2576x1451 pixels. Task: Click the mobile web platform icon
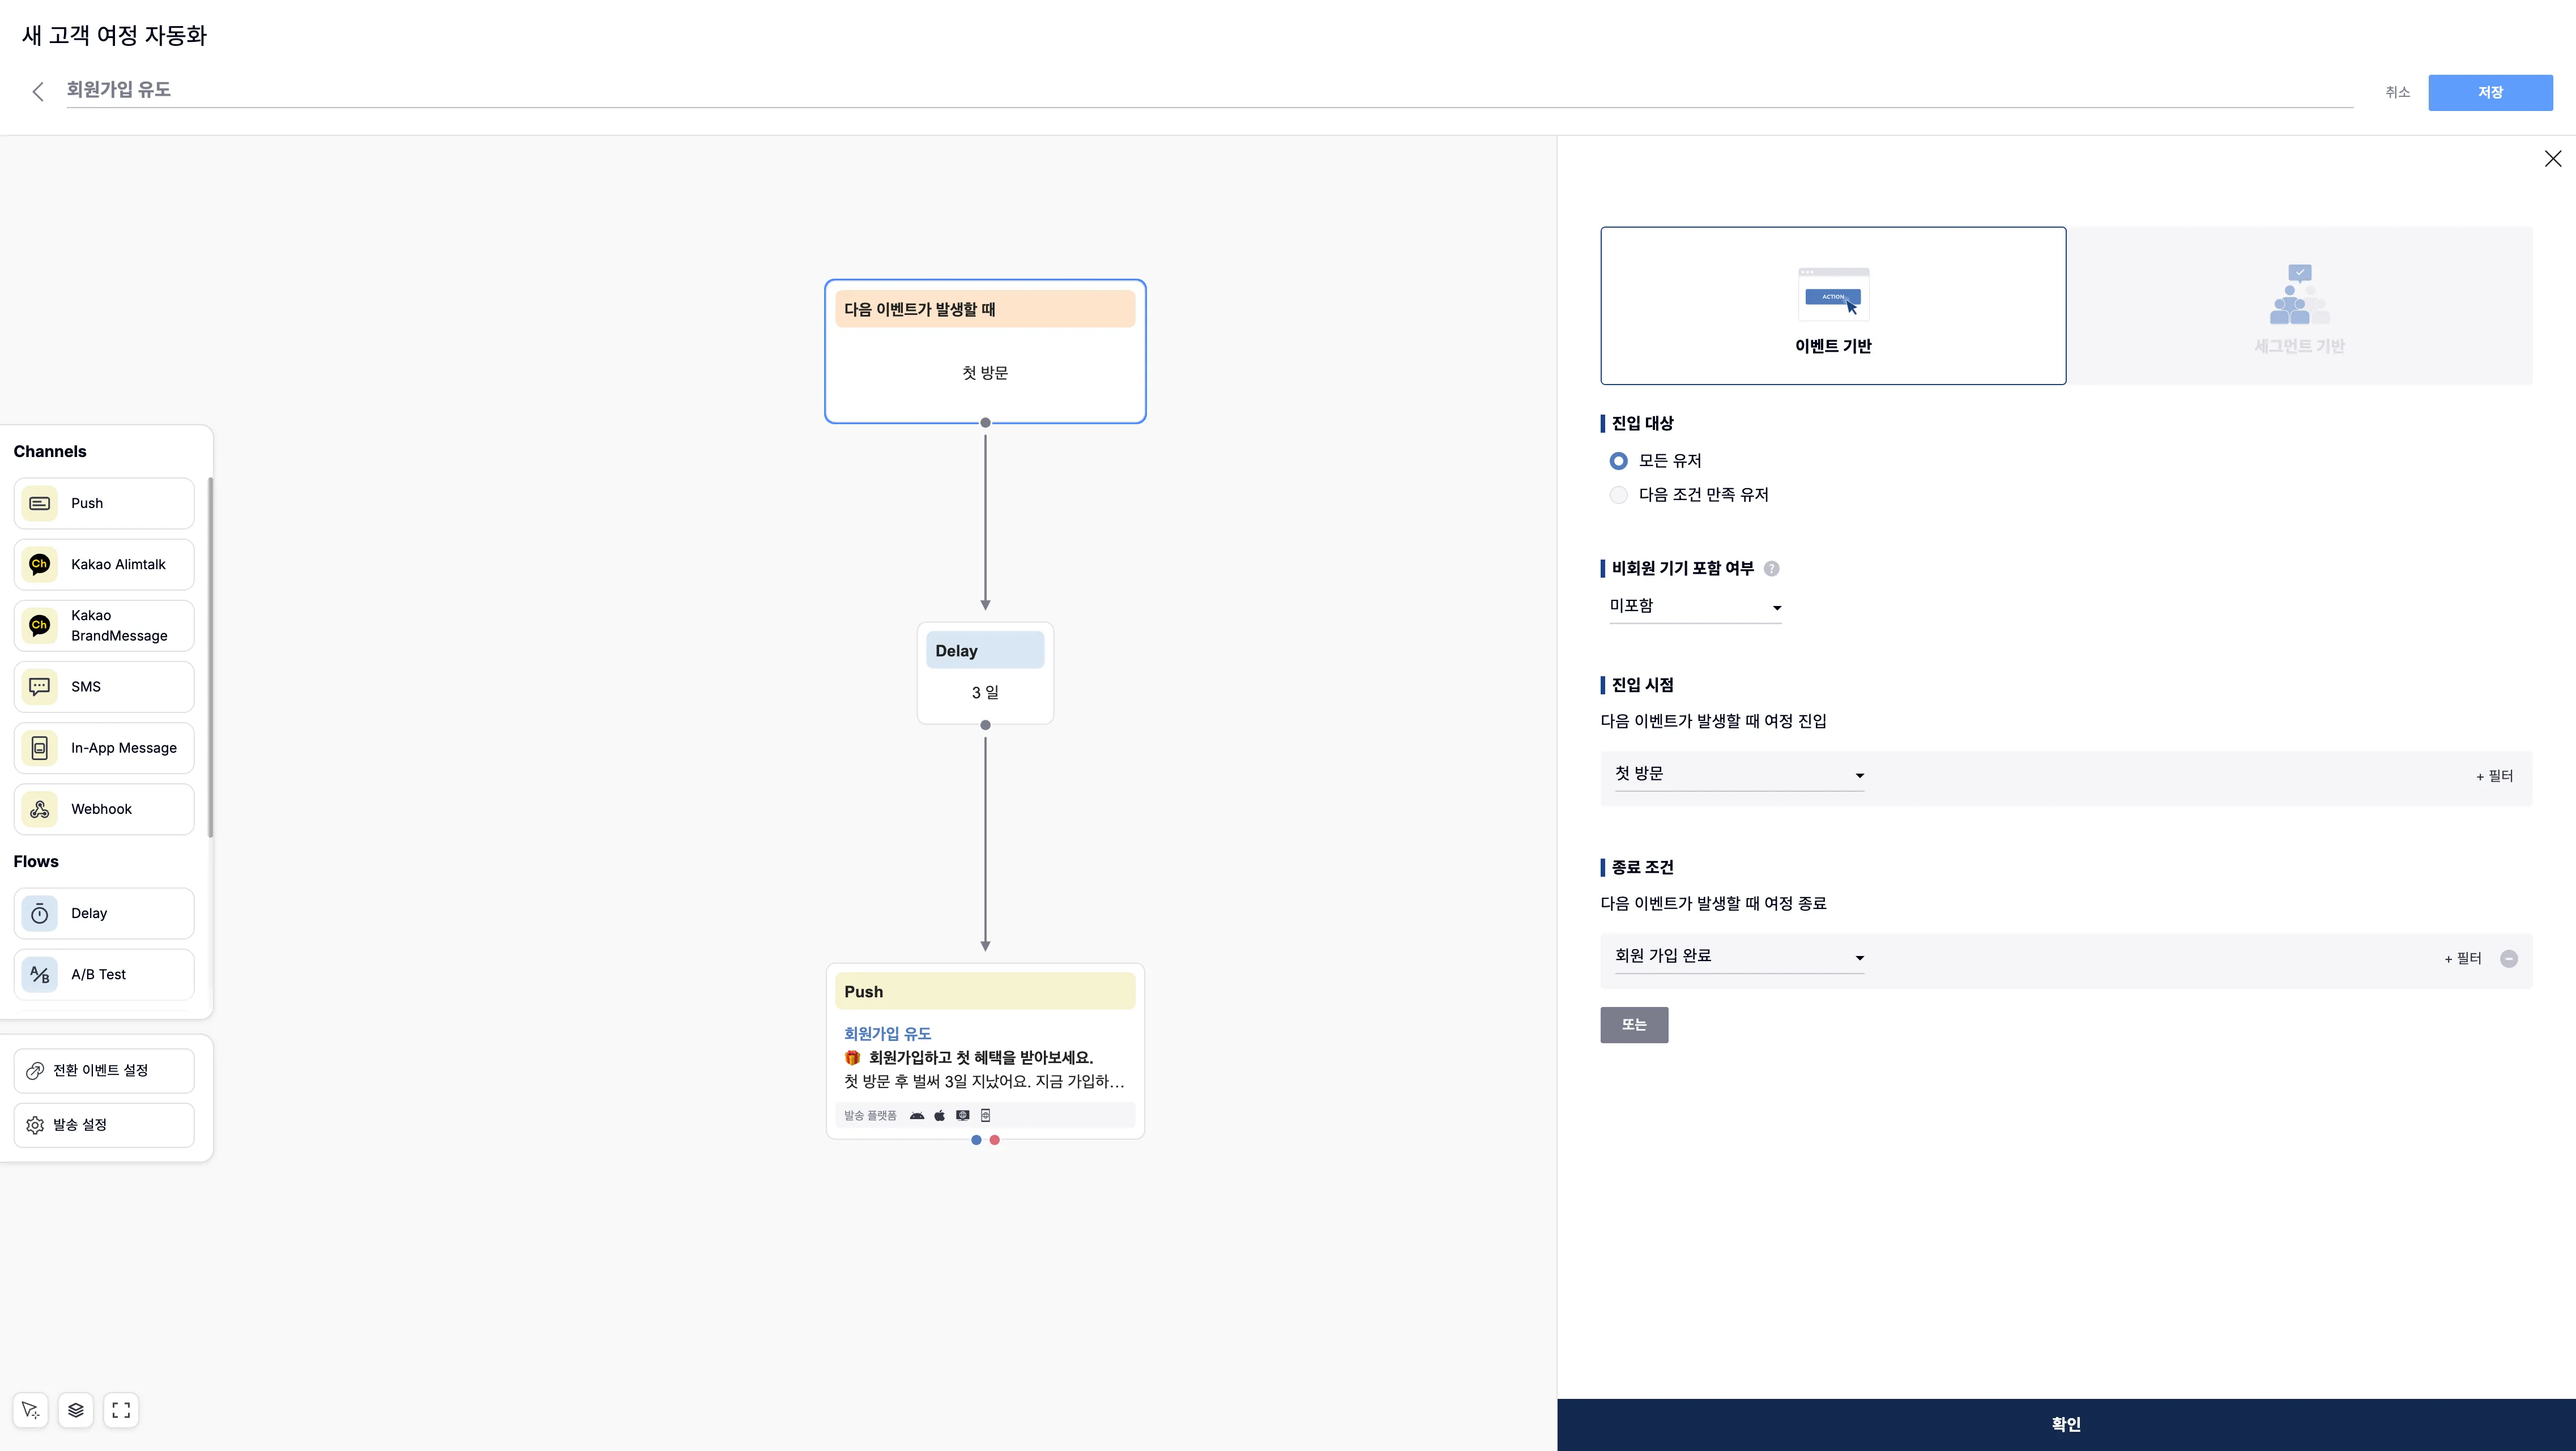[985, 1115]
